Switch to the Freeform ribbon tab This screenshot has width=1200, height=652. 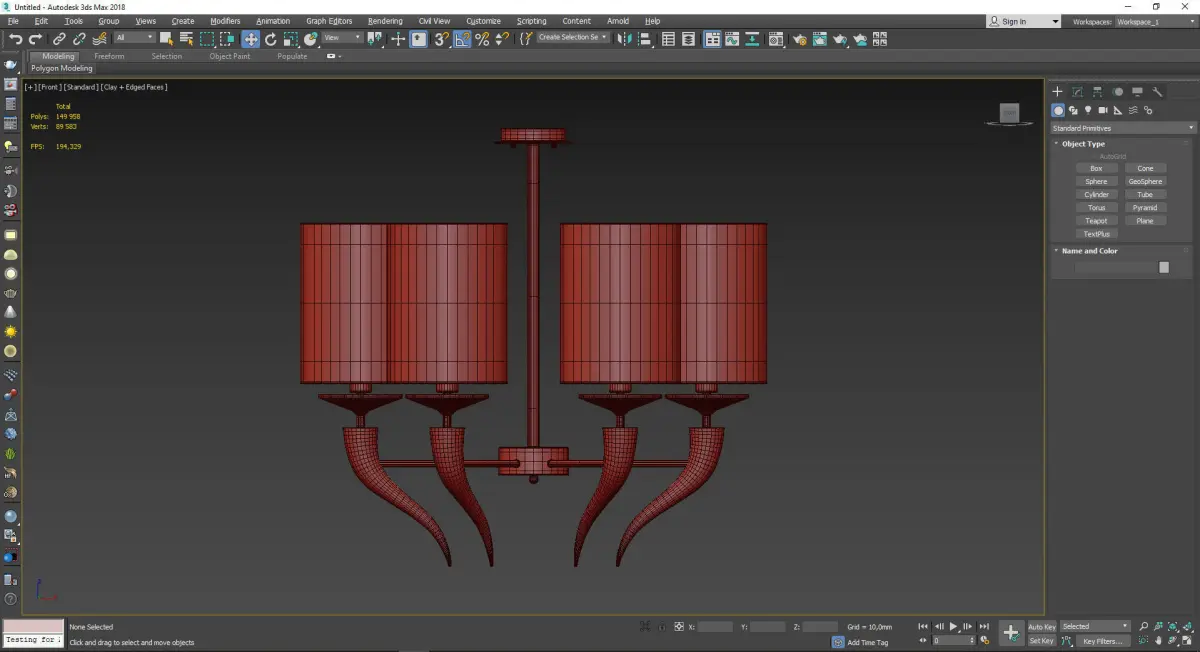(109, 56)
